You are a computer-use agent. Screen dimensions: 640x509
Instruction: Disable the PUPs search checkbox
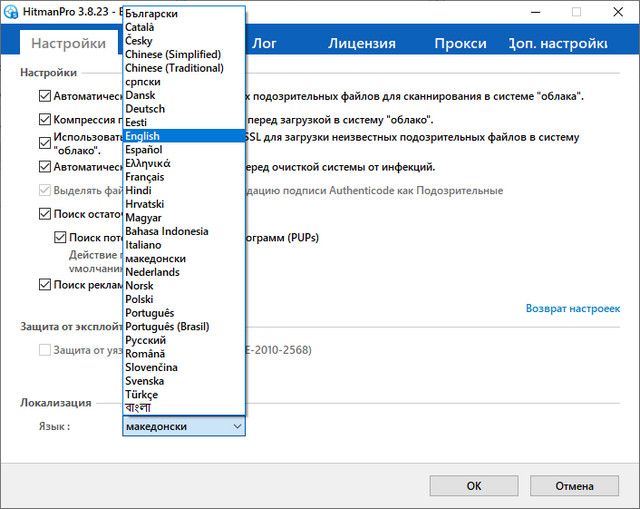coord(60,238)
